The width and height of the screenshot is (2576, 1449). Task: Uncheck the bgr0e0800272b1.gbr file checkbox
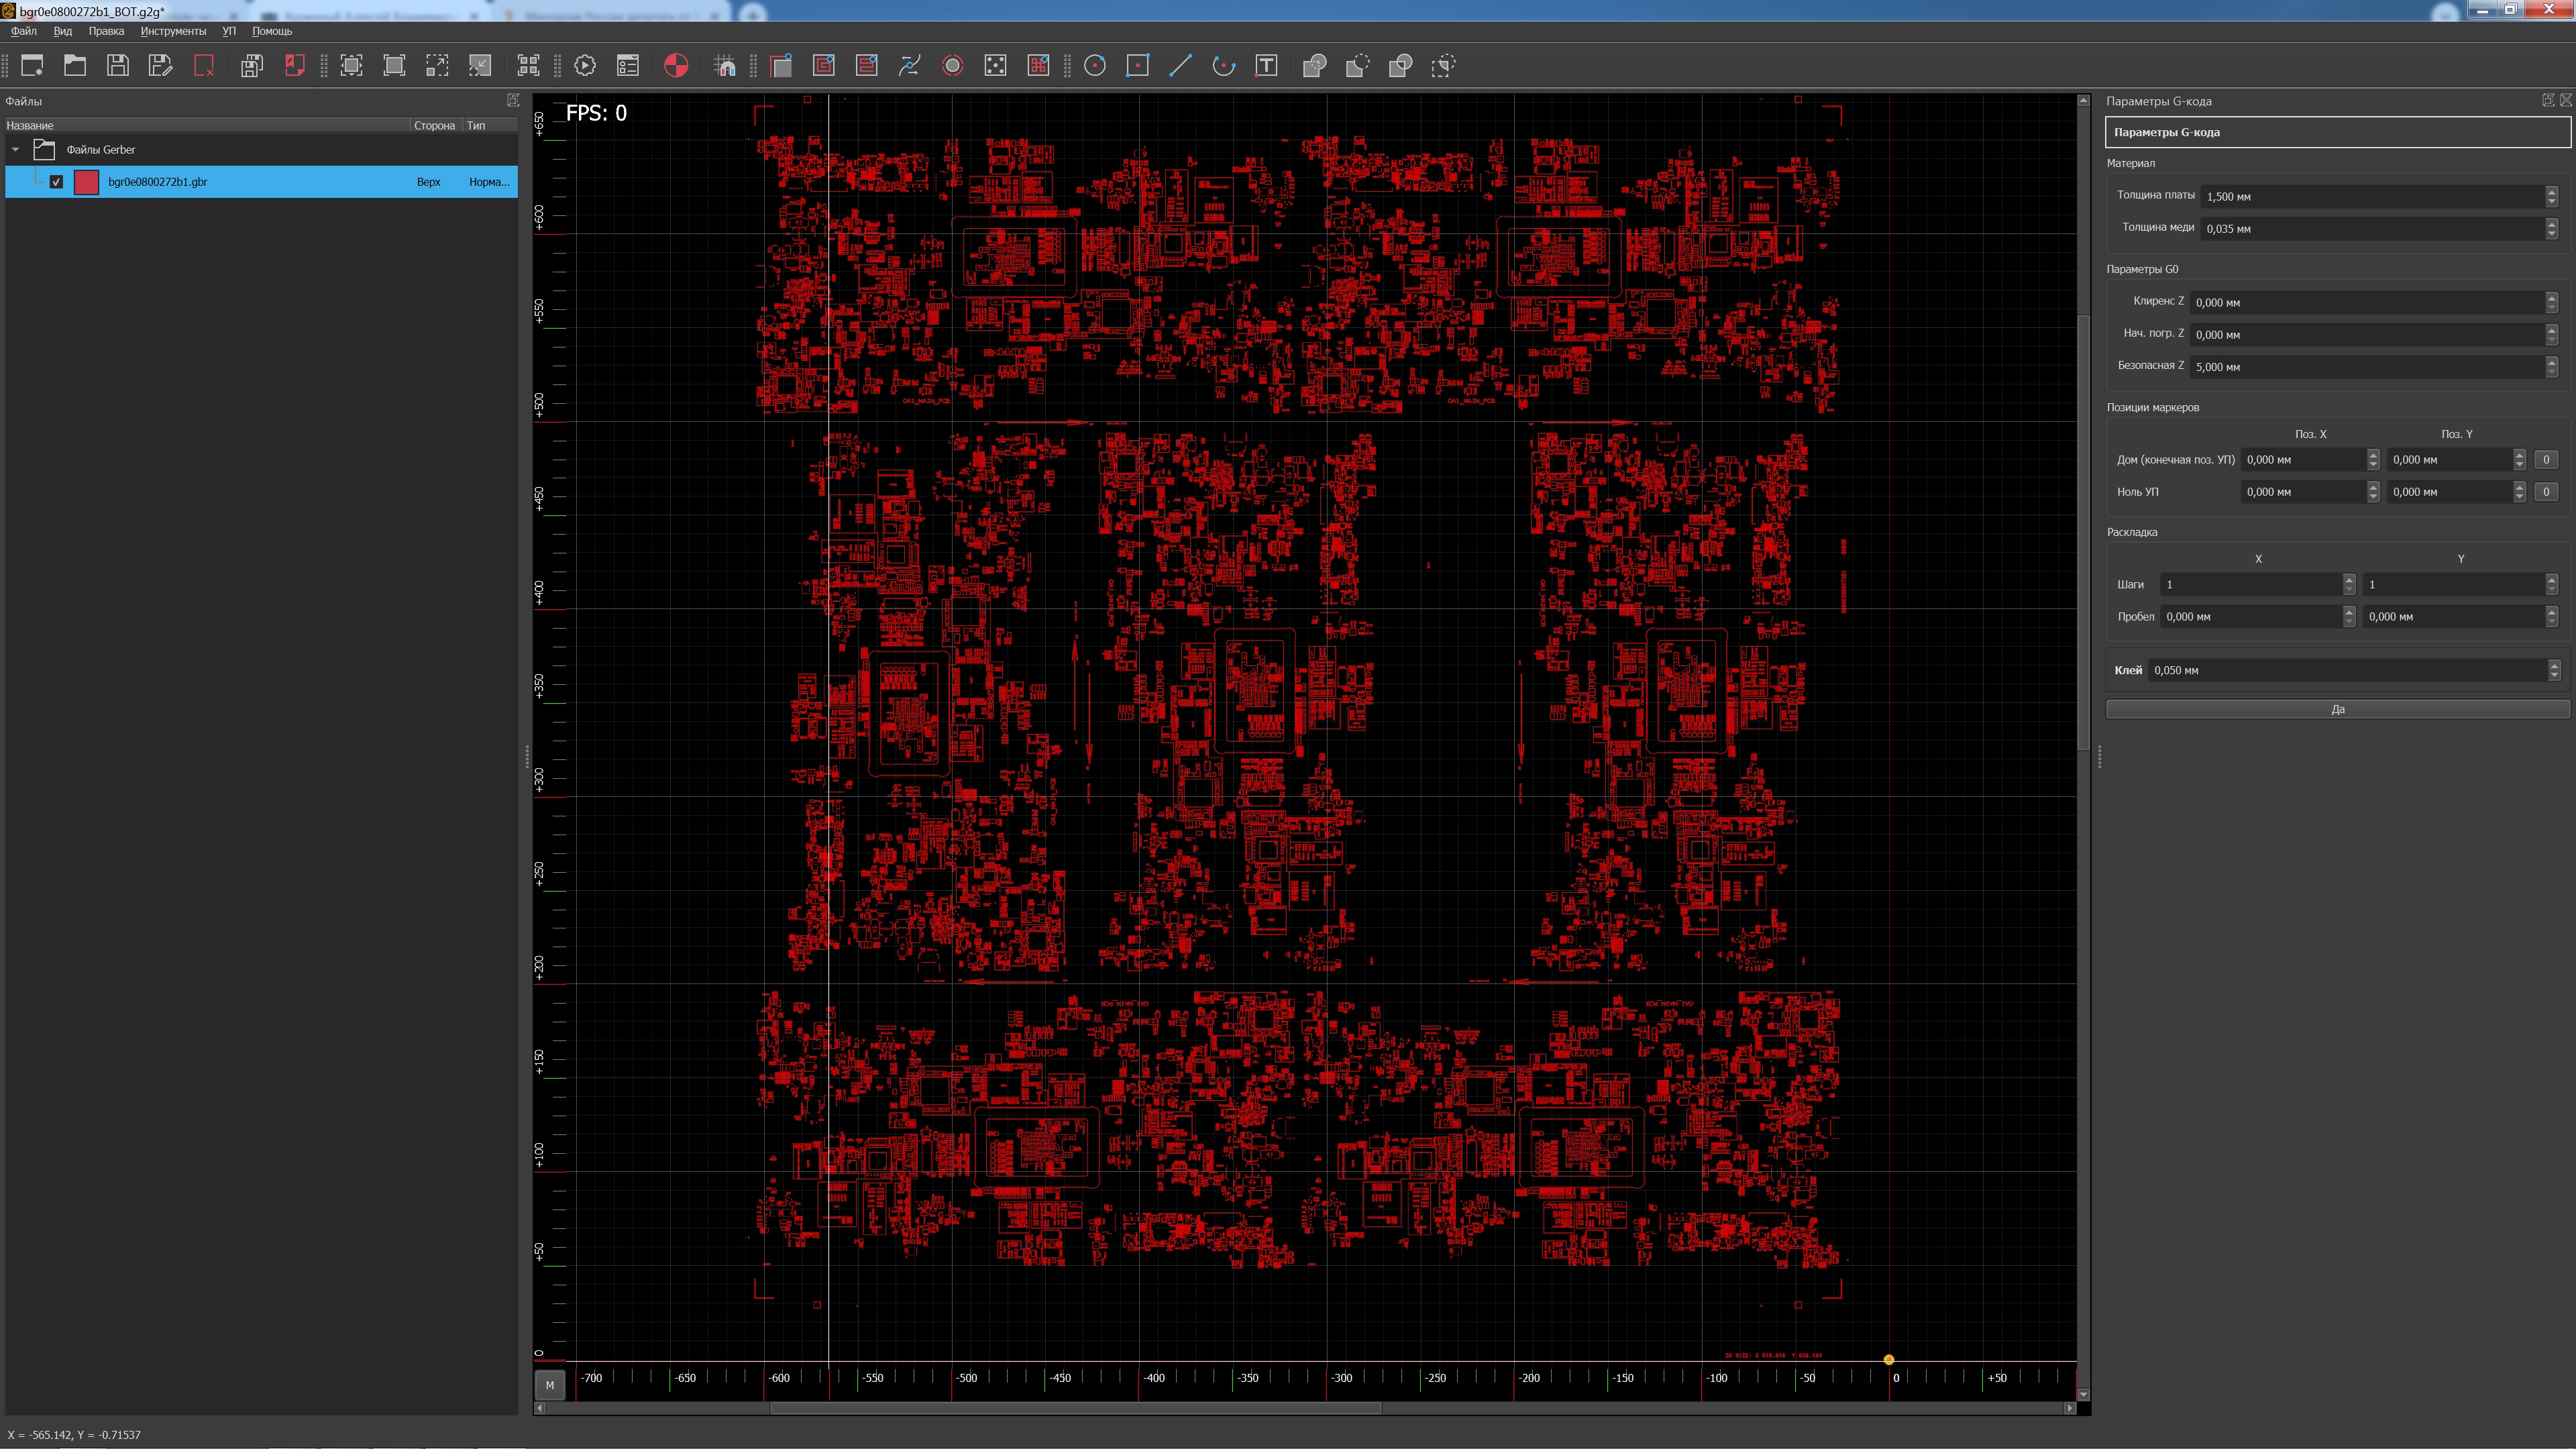pyautogui.click(x=57, y=182)
